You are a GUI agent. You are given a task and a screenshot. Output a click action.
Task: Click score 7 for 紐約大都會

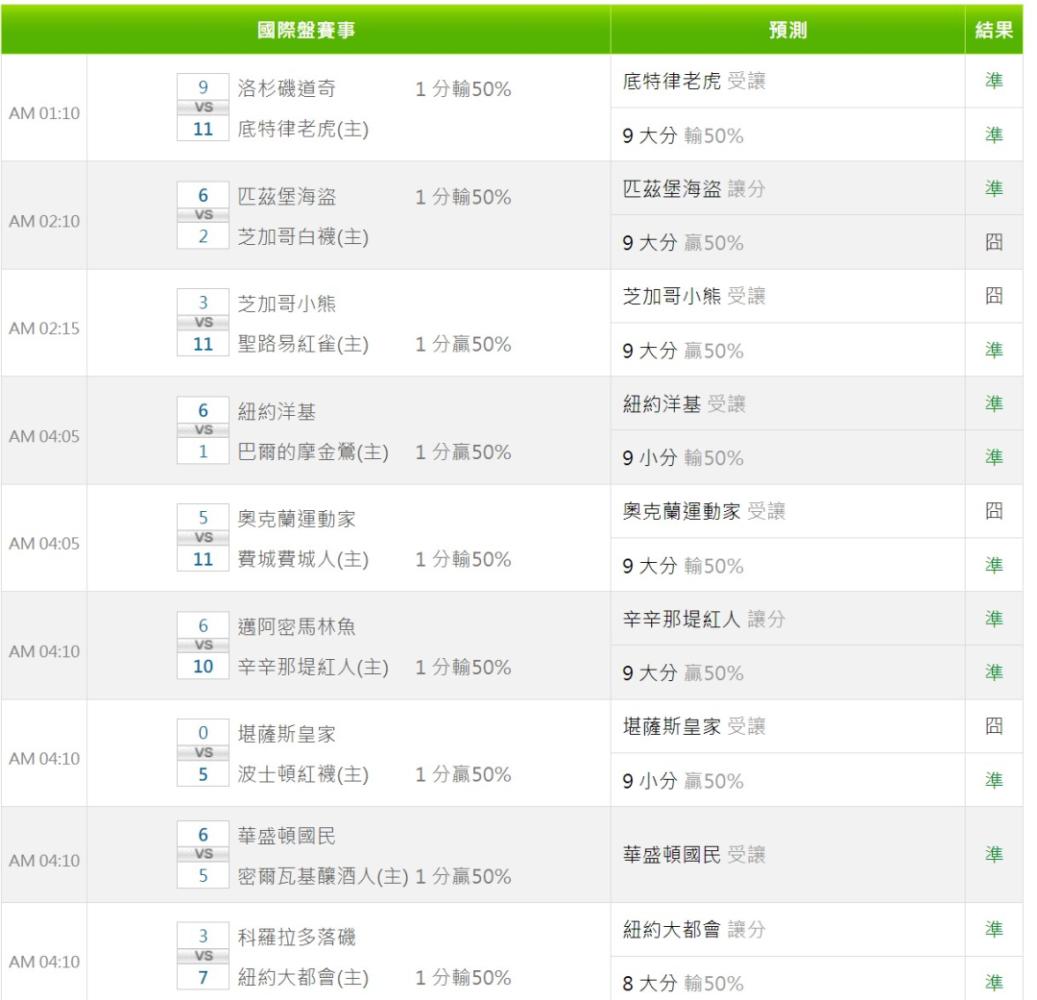(x=203, y=977)
